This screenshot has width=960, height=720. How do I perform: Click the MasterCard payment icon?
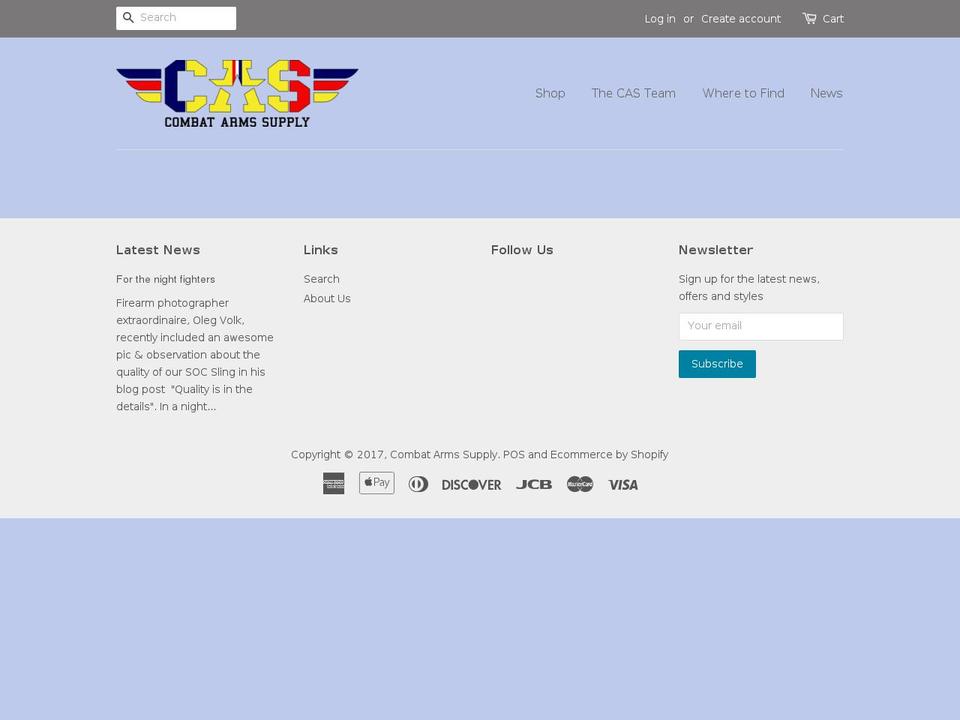pos(580,484)
